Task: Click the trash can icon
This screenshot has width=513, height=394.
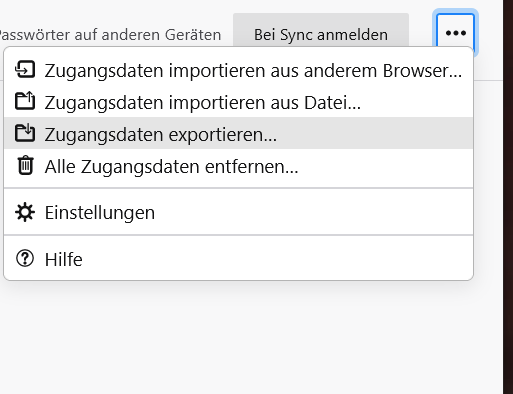Action: tap(25, 165)
